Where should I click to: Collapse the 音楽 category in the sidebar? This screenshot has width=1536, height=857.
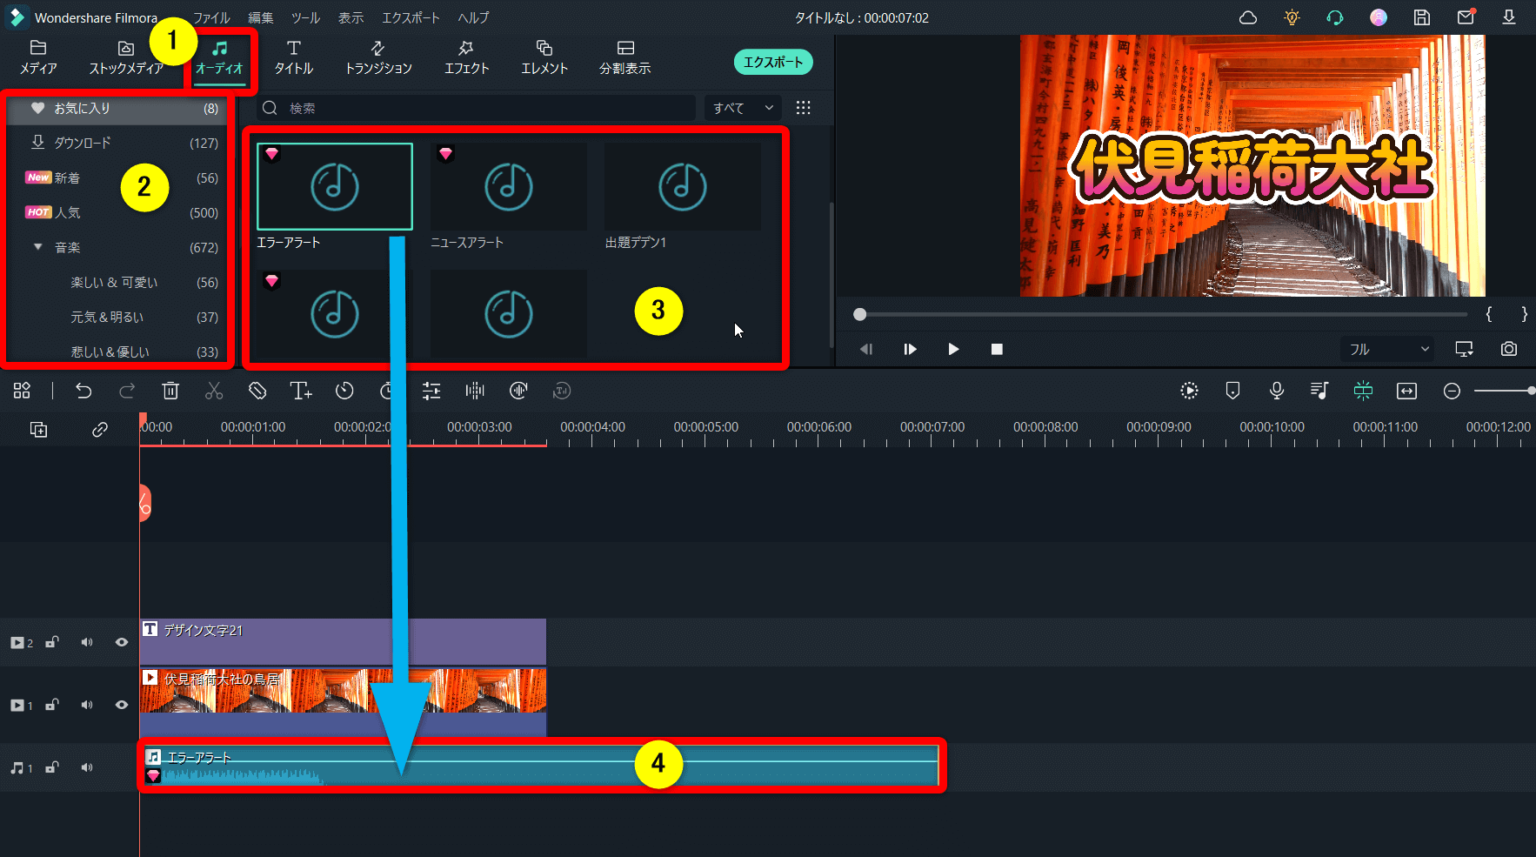pyautogui.click(x=38, y=246)
